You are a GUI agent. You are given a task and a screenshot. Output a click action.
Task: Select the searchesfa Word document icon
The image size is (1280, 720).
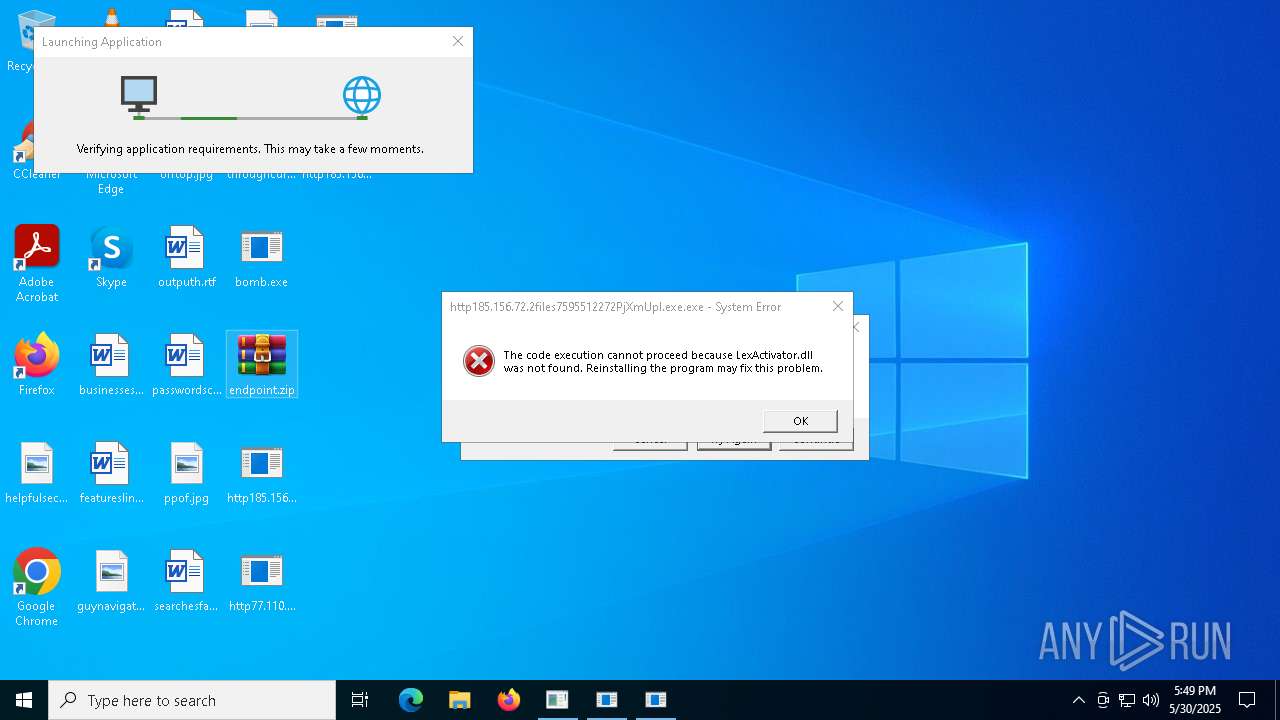tap(187, 581)
